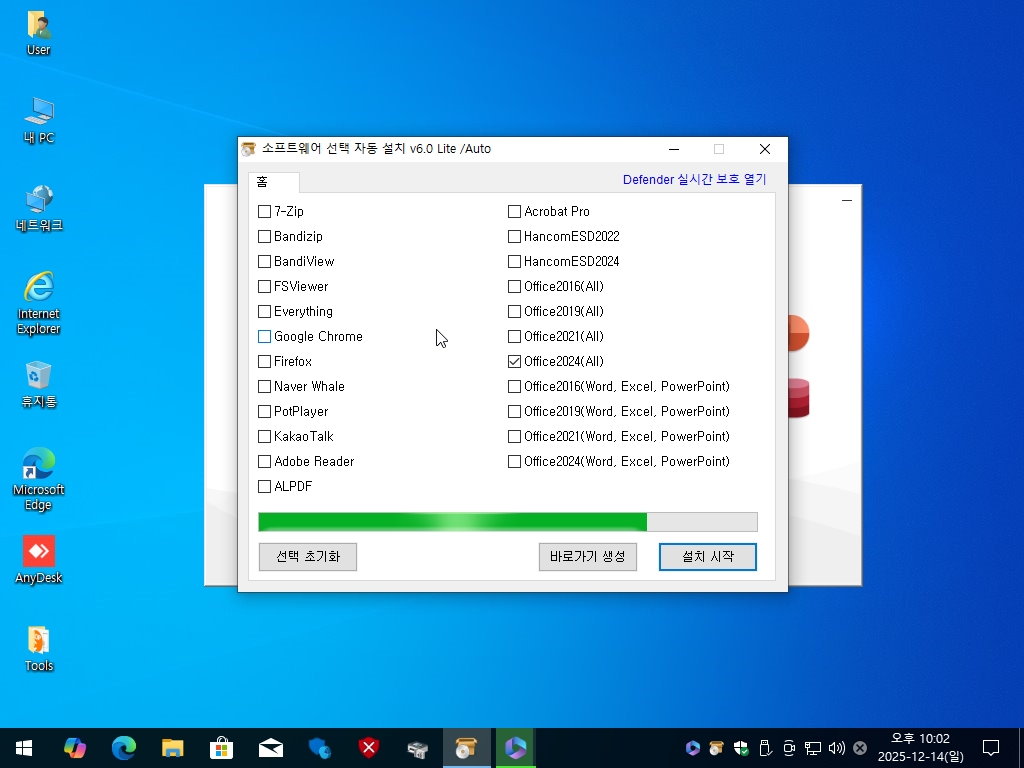Select the ALPDF checkbox
This screenshot has width=1024, height=768.
[x=264, y=487]
